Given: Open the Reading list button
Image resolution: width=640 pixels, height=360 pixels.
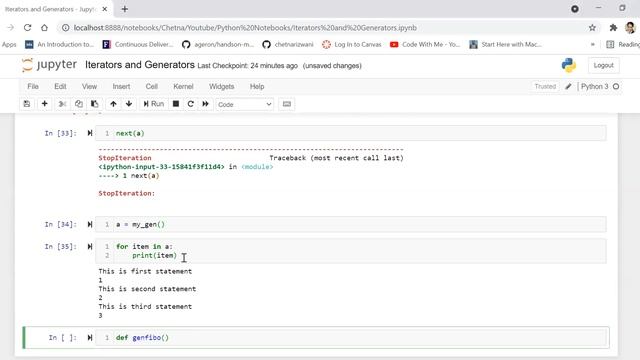Looking at the screenshot, I should (x=623, y=44).
